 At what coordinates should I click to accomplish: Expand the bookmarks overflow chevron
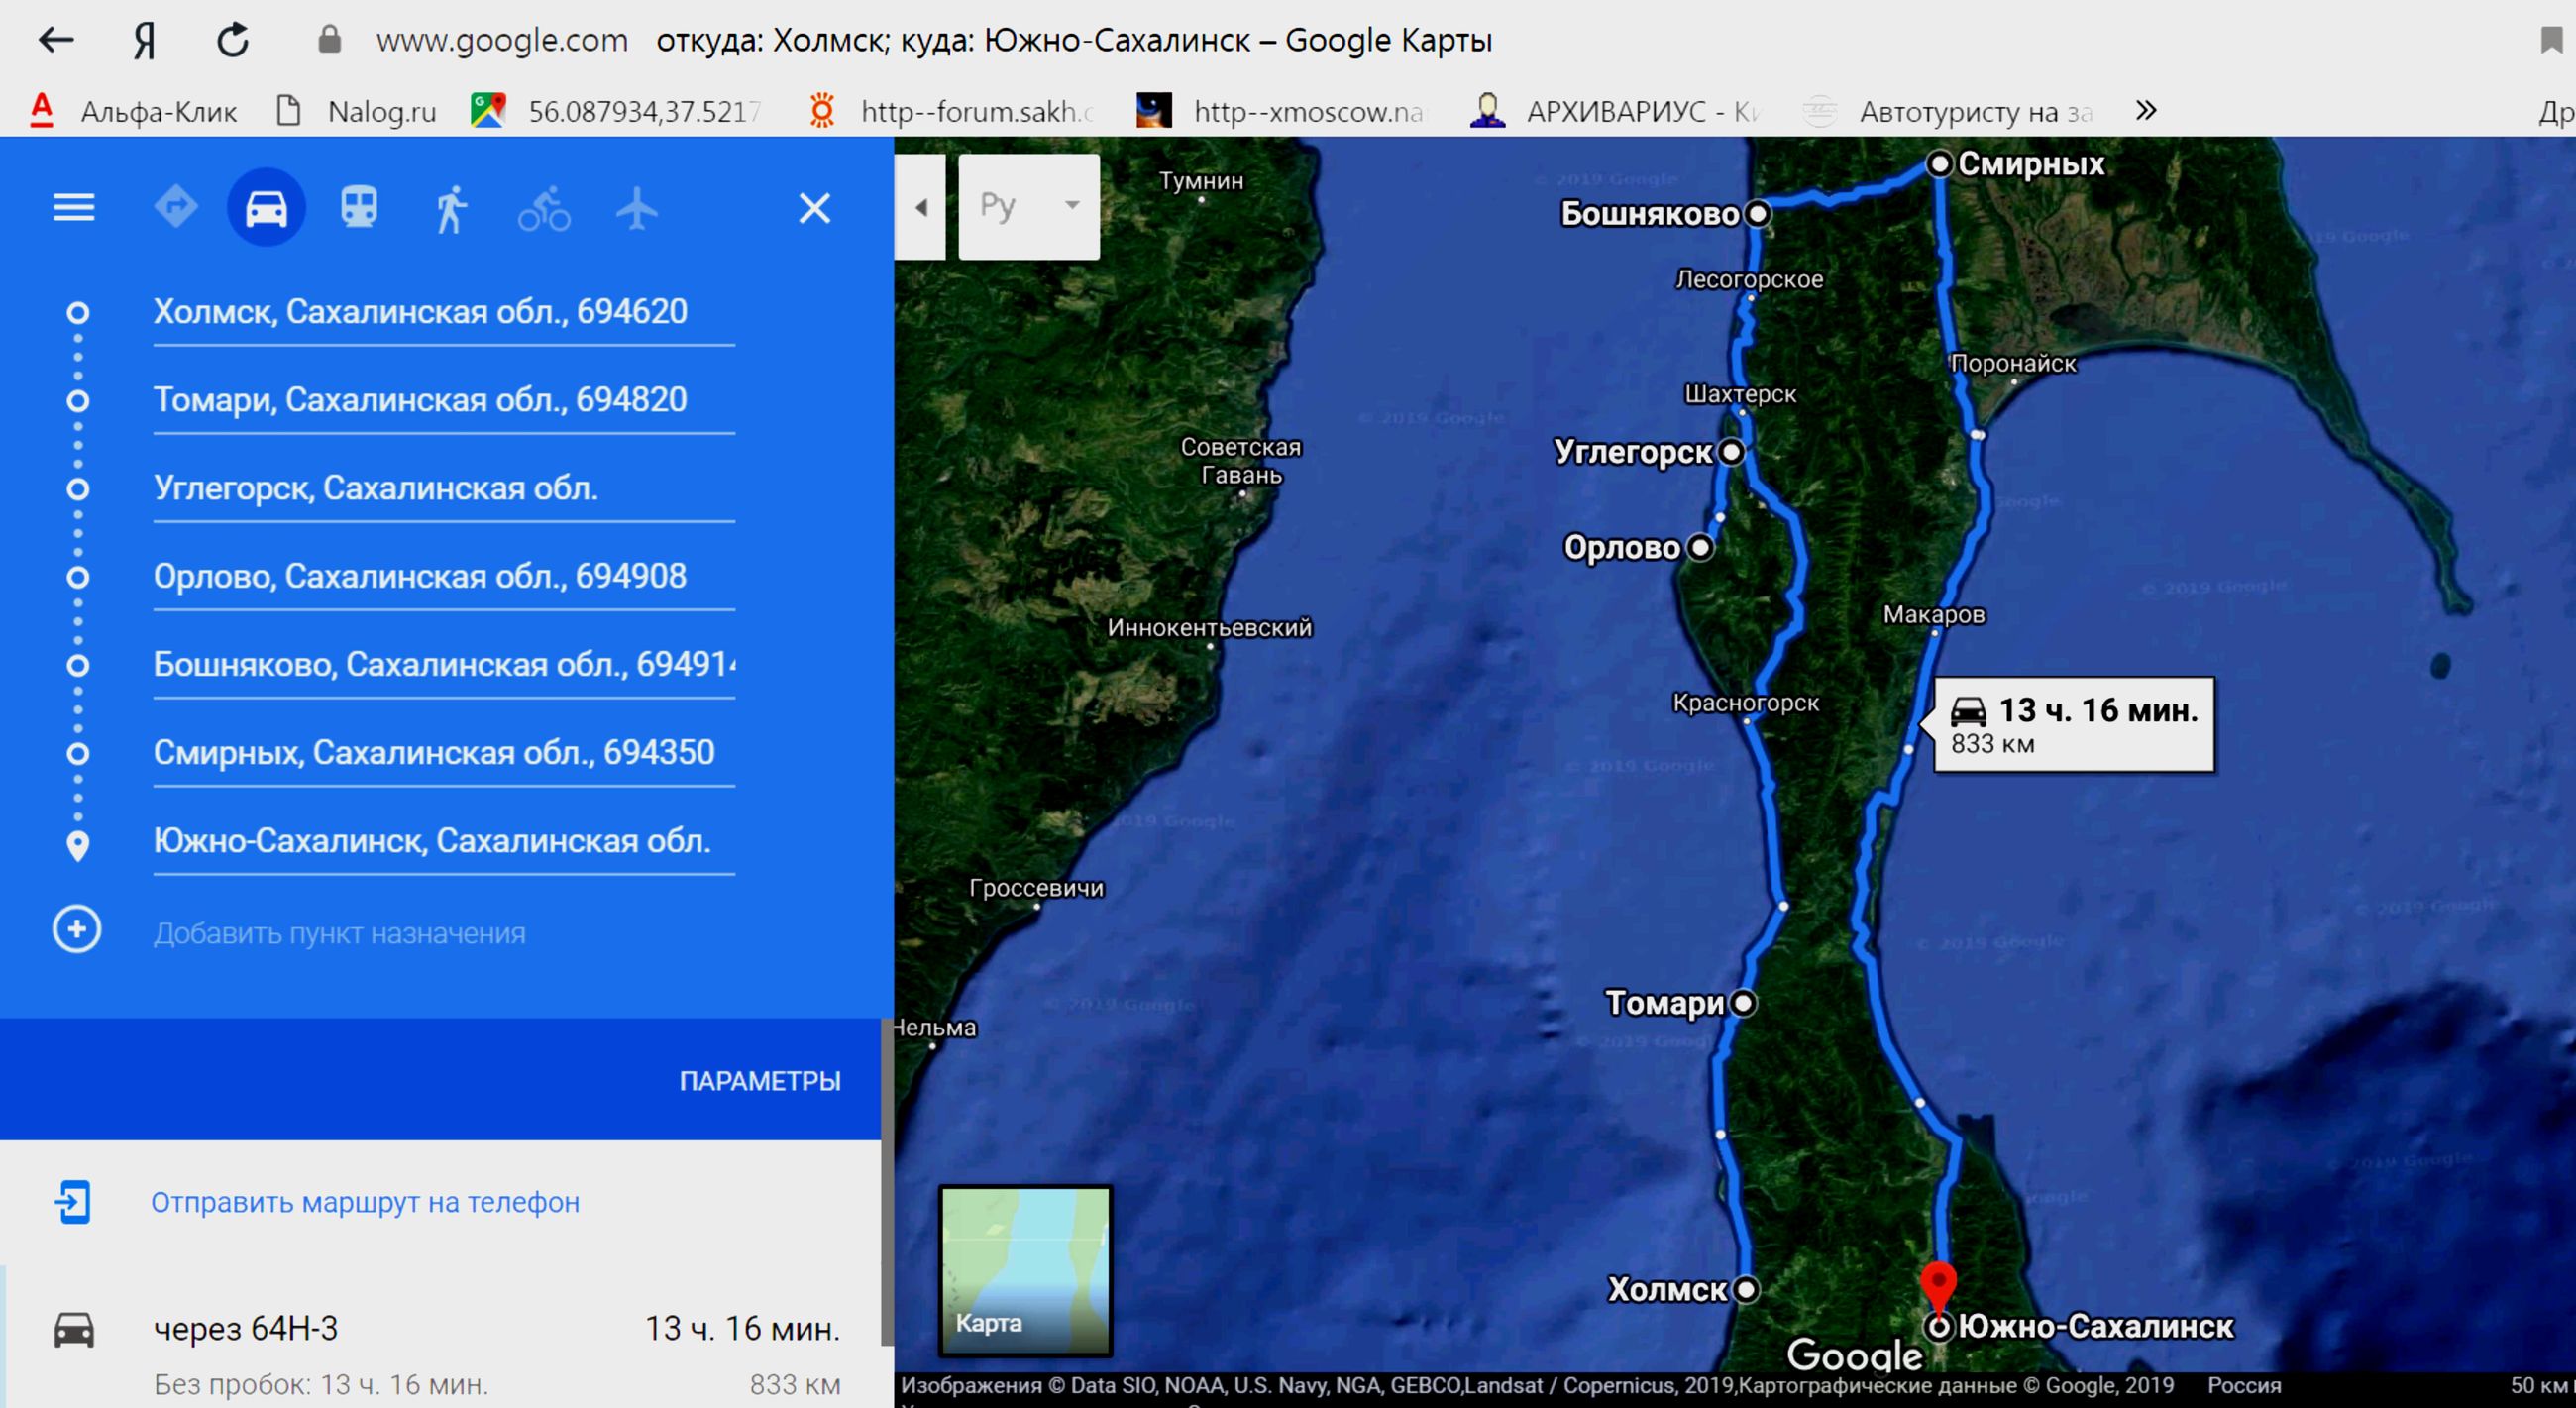pos(2146,110)
